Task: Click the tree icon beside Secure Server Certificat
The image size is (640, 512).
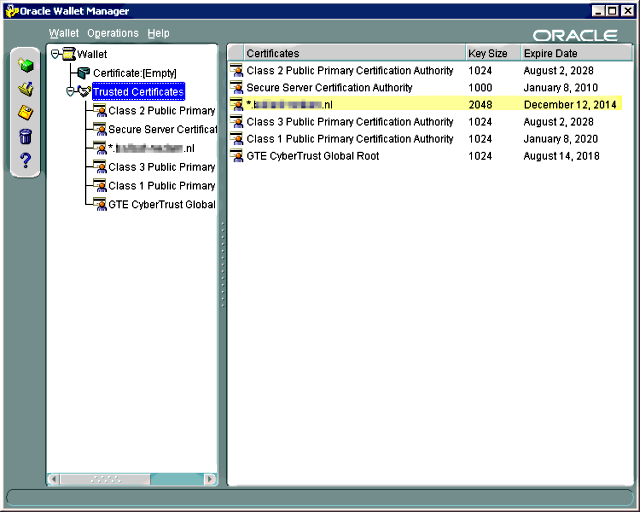Action: (x=100, y=129)
